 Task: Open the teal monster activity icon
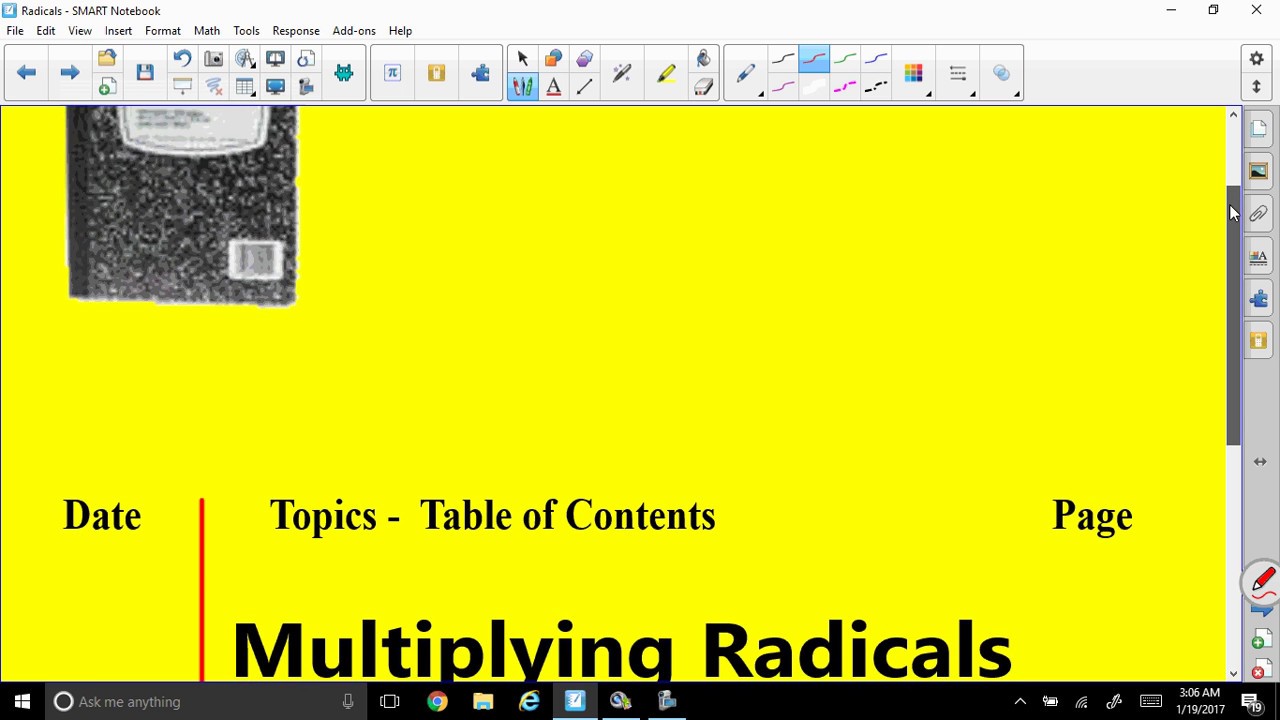coord(344,72)
